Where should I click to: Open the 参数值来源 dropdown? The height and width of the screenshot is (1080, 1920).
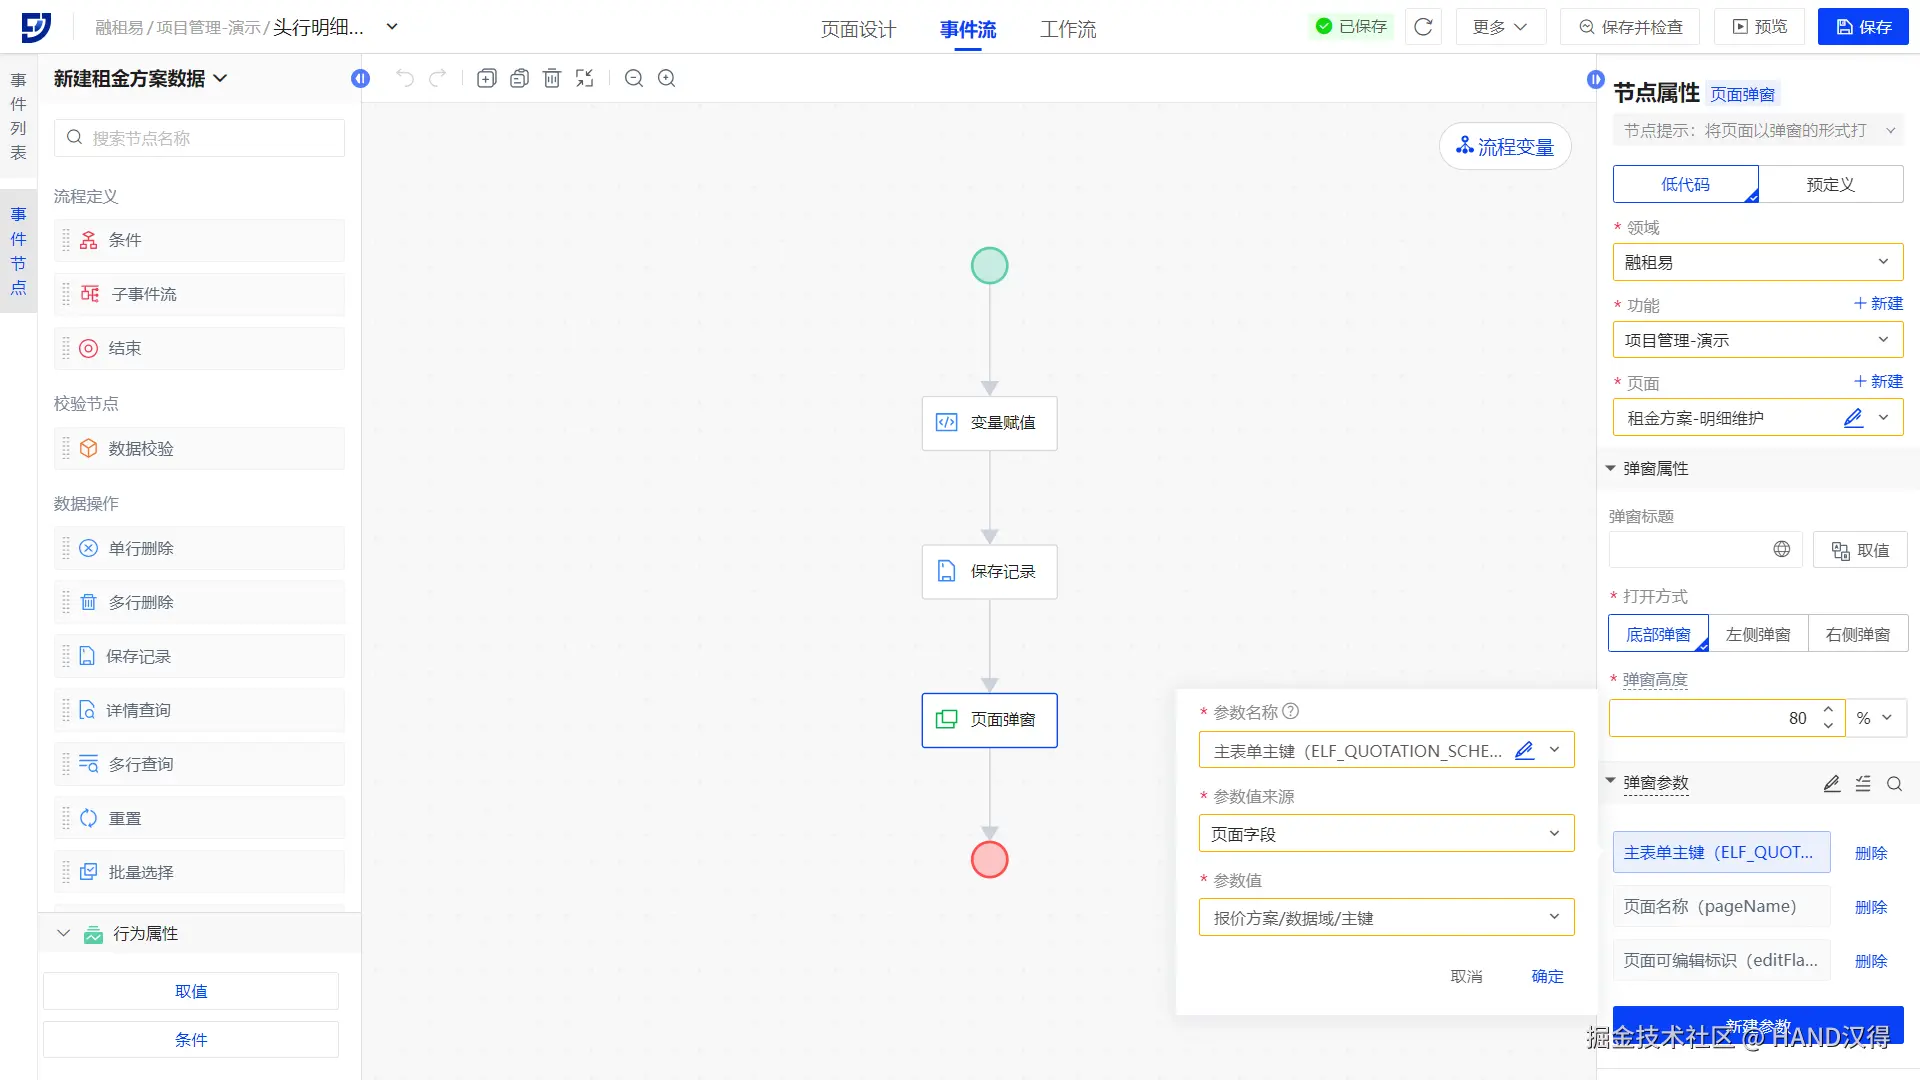coord(1386,833)
